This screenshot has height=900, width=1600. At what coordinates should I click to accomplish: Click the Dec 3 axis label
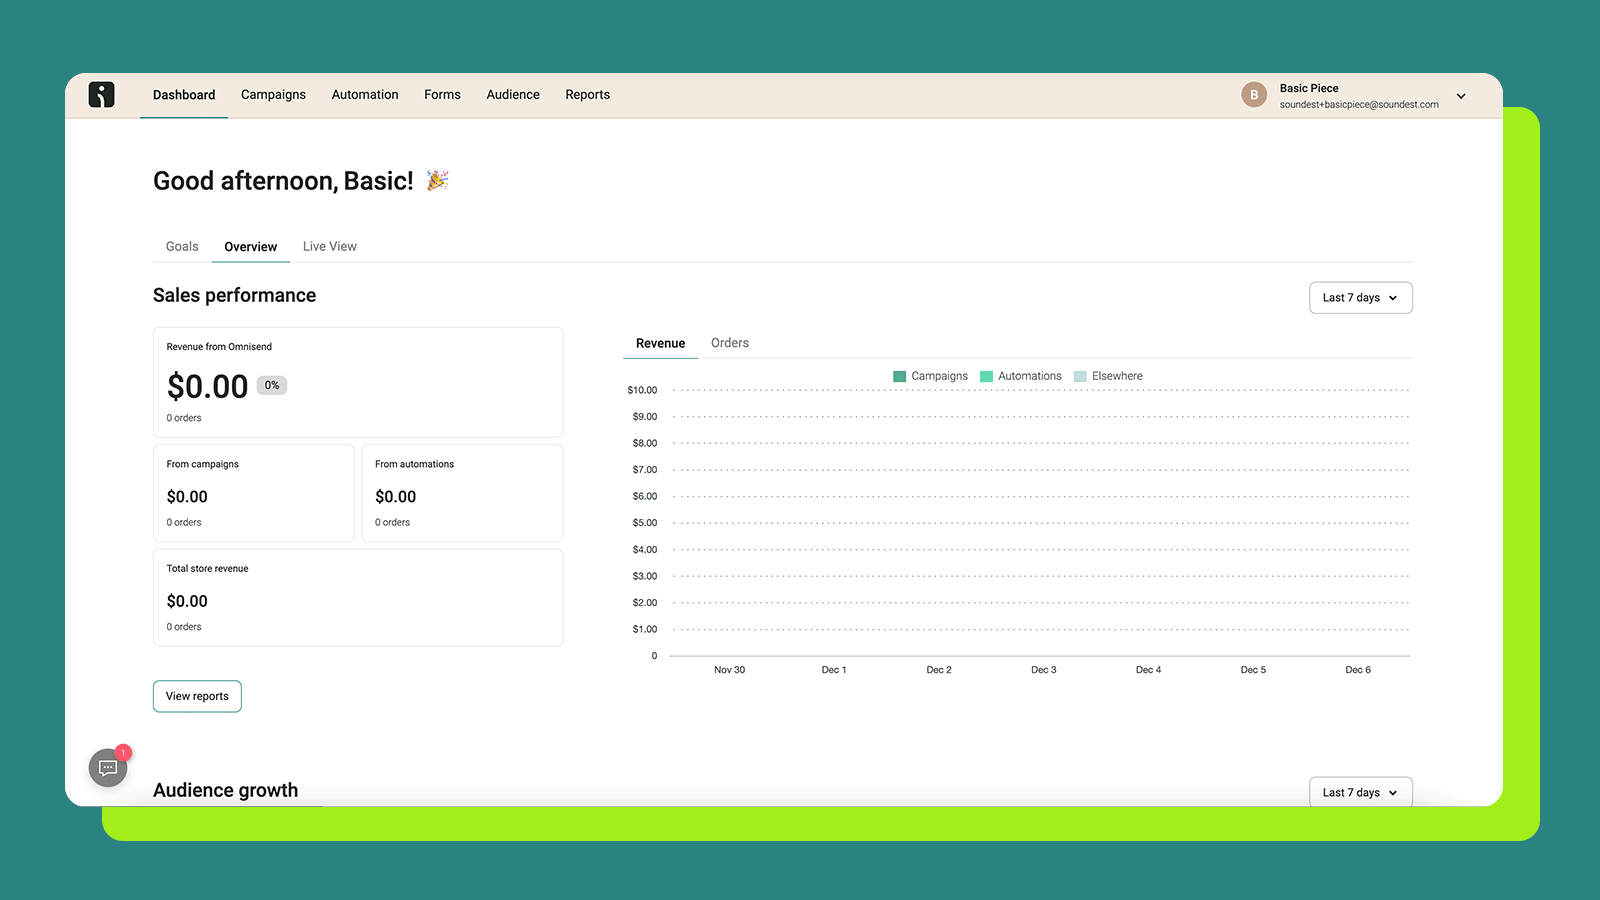point(1043,670)
